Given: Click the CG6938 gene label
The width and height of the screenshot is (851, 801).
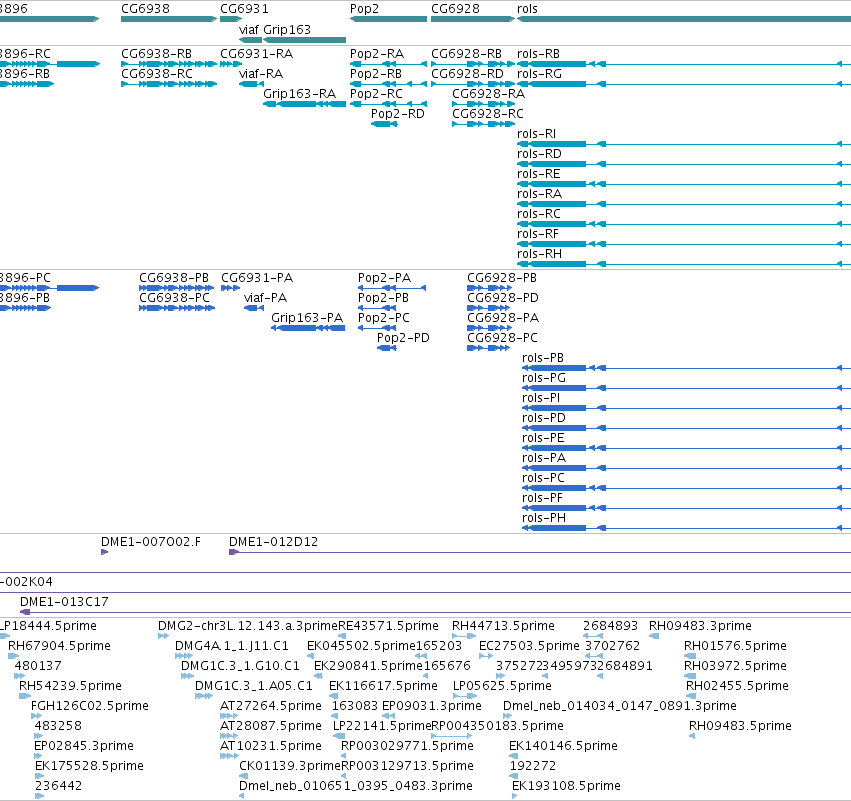Looking at the screenshot, I should 145,9.
